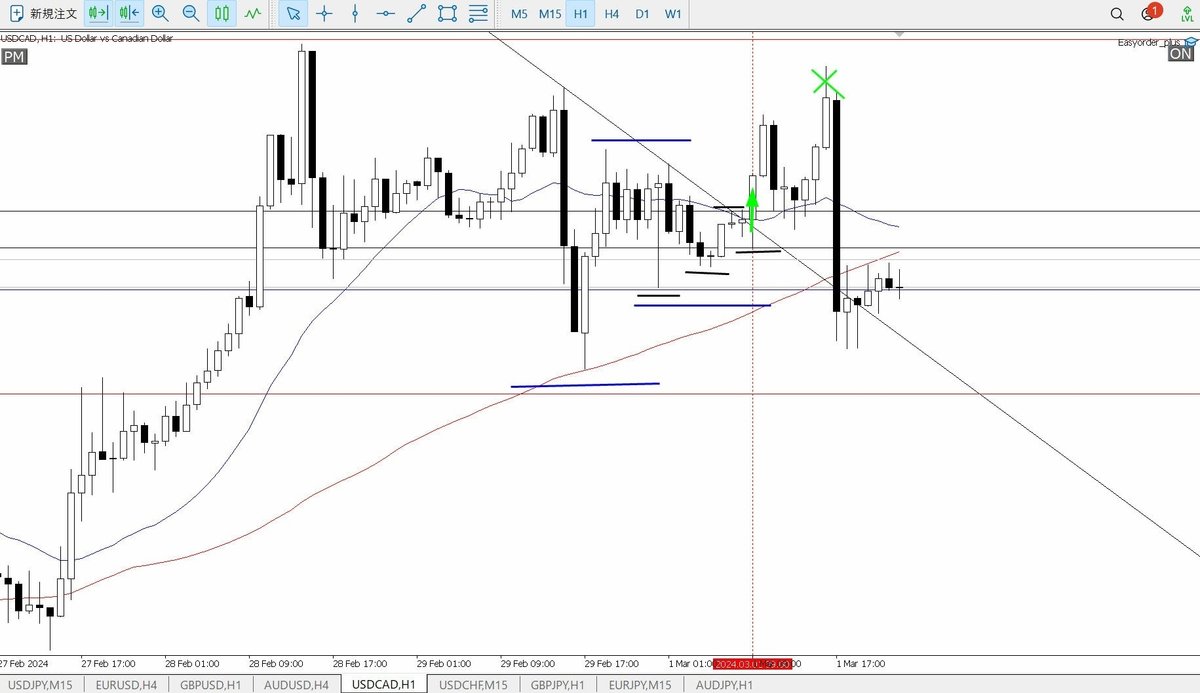Switch timeframe to D1
This screenshot has height=693, width=1200.
(642, 14)
